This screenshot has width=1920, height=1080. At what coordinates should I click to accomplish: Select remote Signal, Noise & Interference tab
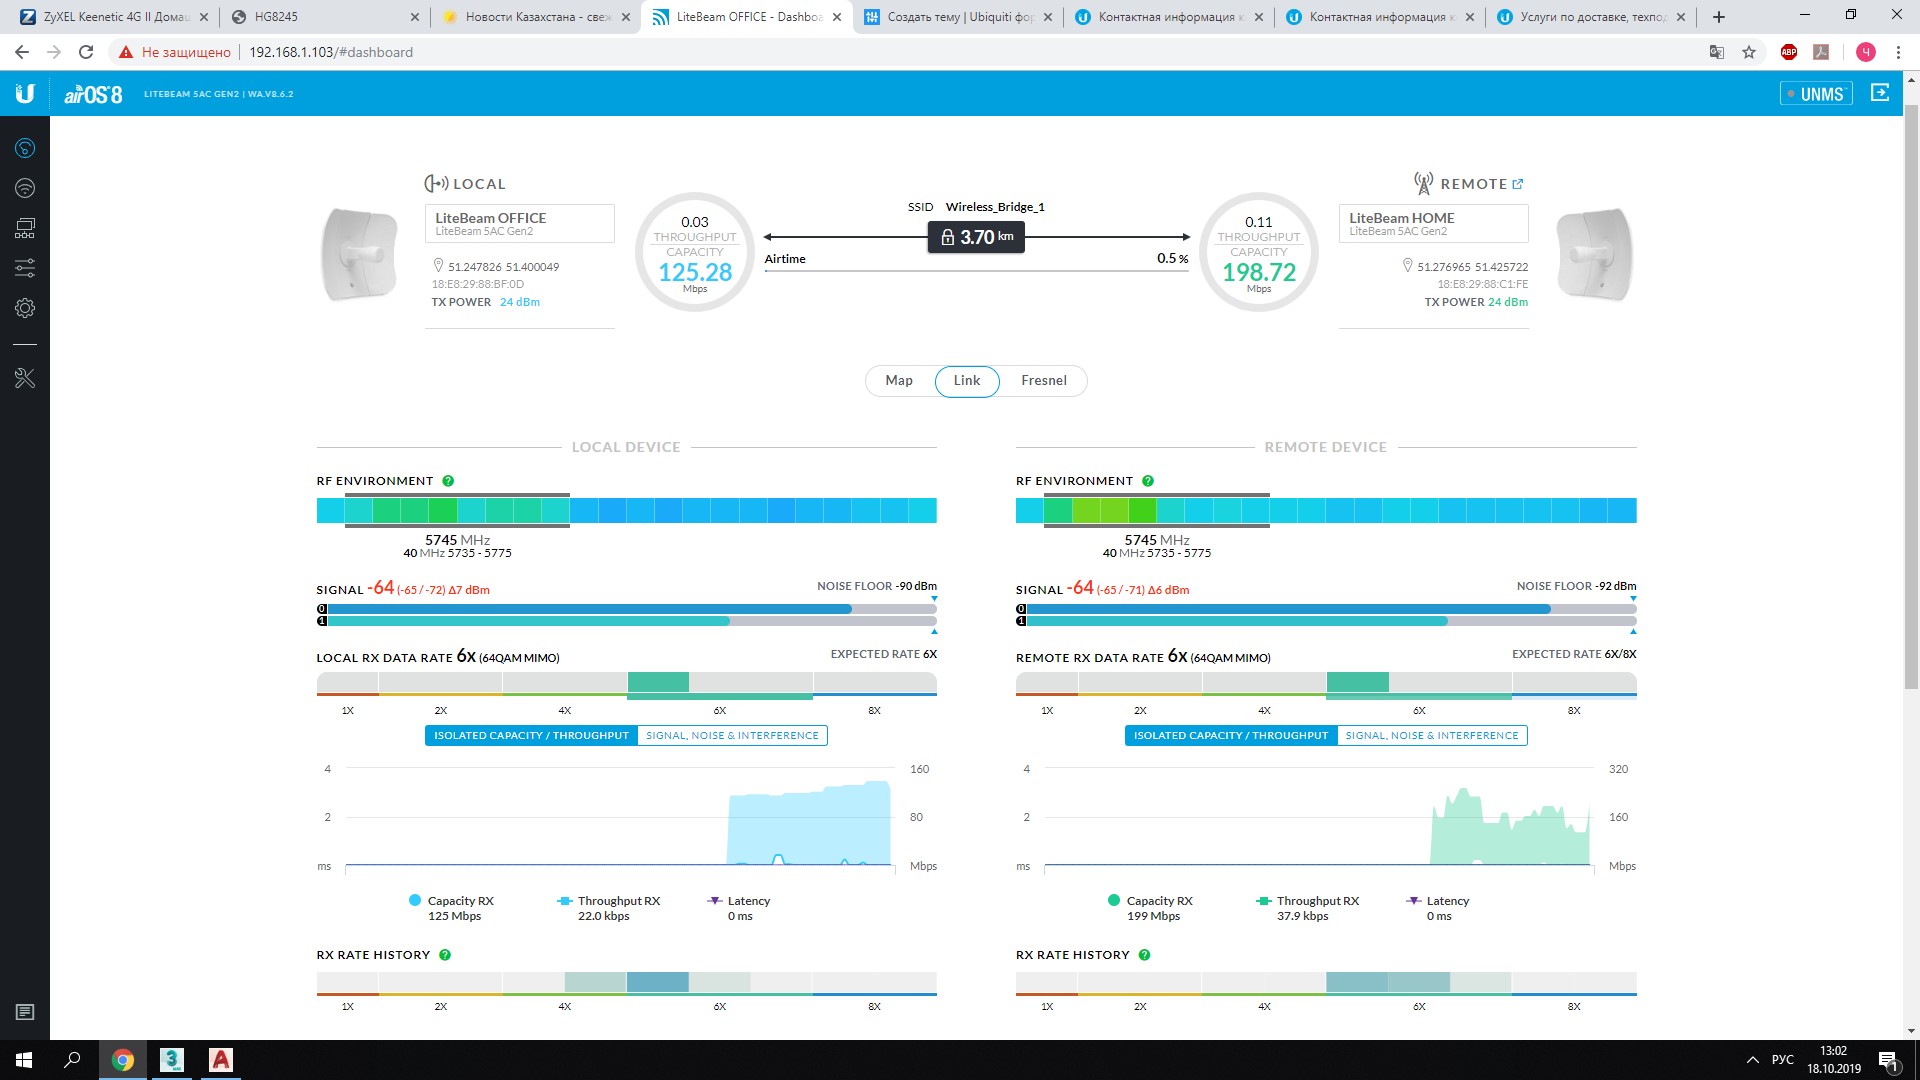1432,736
